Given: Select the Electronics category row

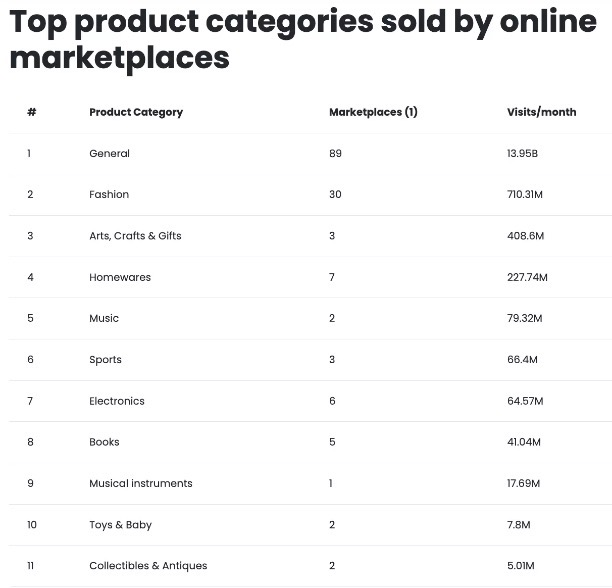Looking at the screenshot, I should [x=117, y=401].
